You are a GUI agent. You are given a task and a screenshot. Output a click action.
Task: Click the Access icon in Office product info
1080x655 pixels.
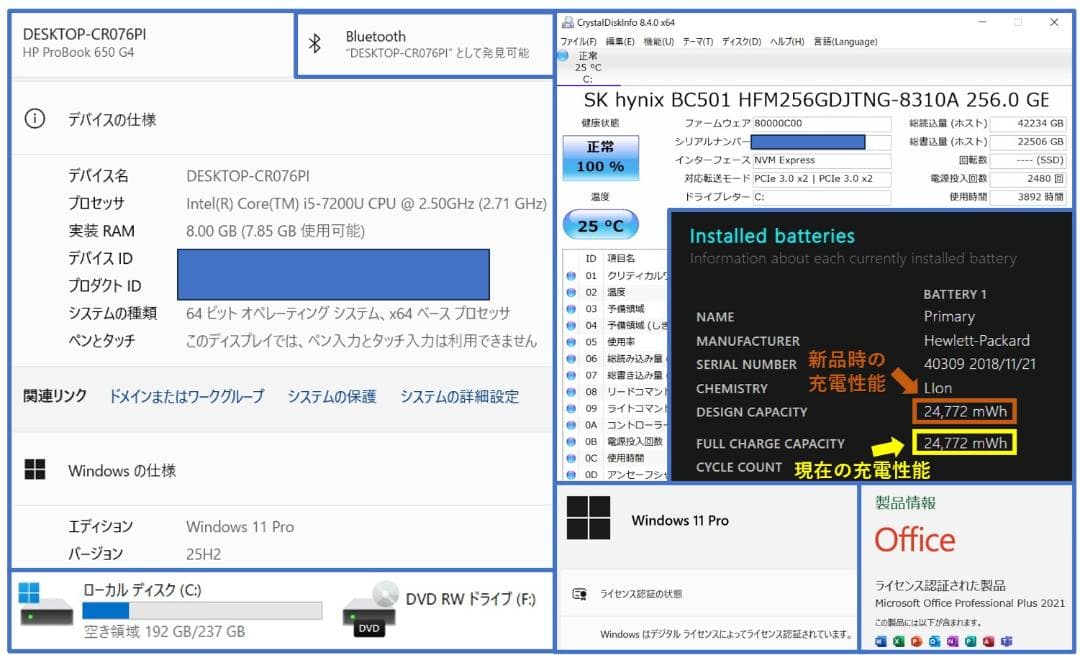point(989,641)
